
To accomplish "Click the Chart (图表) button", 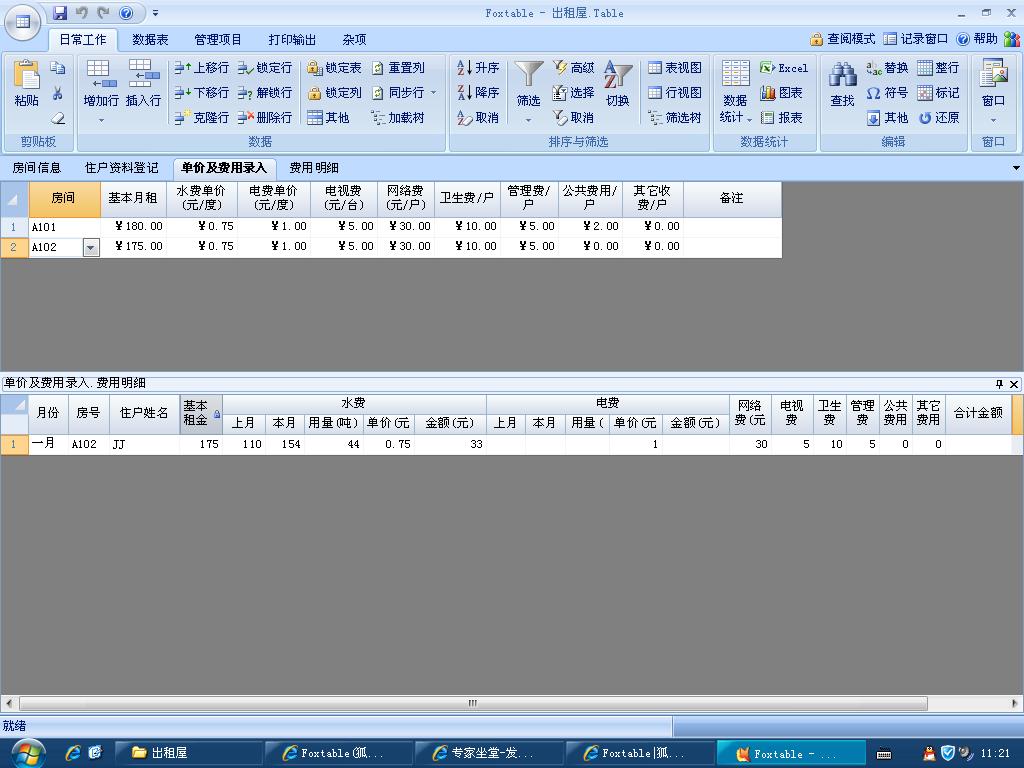I will (781, 93).
